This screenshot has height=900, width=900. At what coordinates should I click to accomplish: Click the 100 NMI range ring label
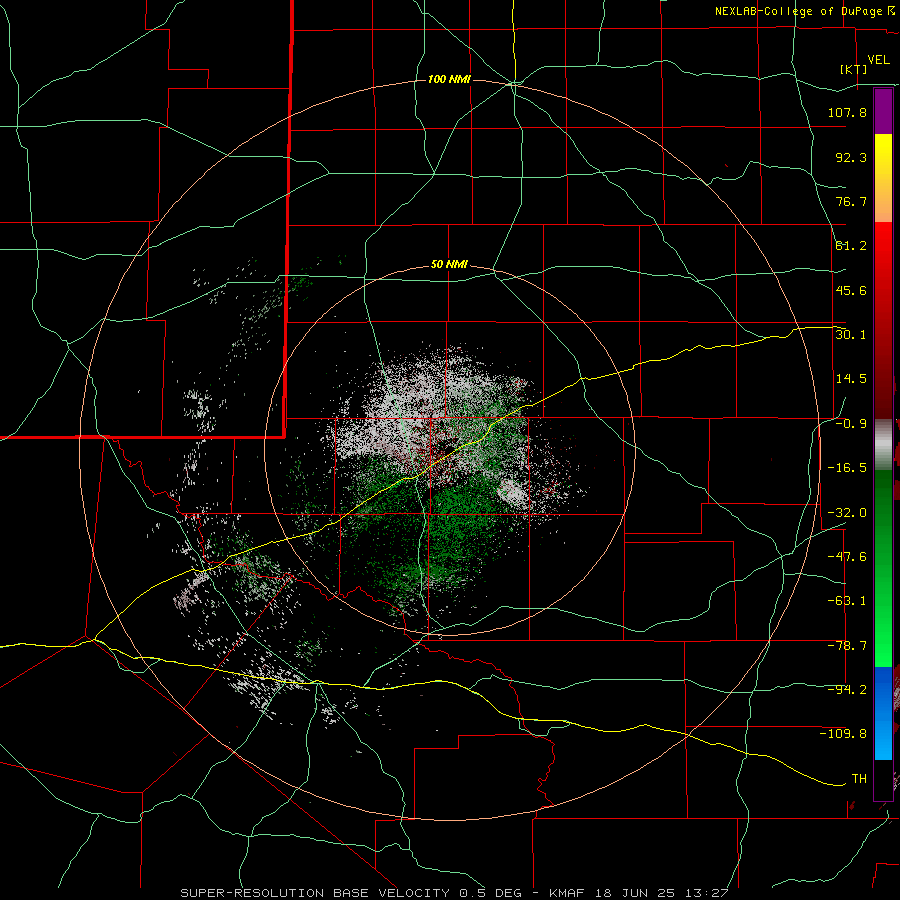[x=449, y=79]
